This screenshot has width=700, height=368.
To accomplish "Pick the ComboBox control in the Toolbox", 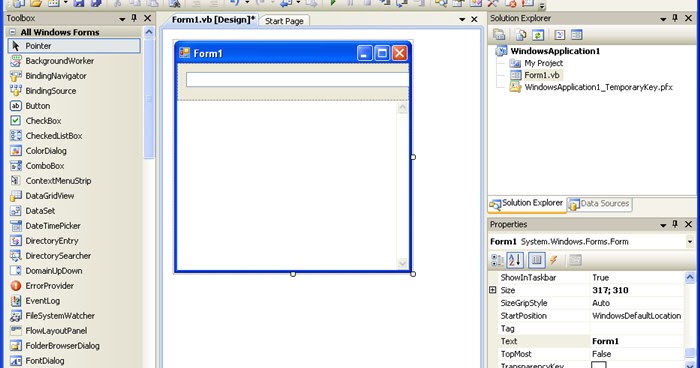I will pos(74,166).
